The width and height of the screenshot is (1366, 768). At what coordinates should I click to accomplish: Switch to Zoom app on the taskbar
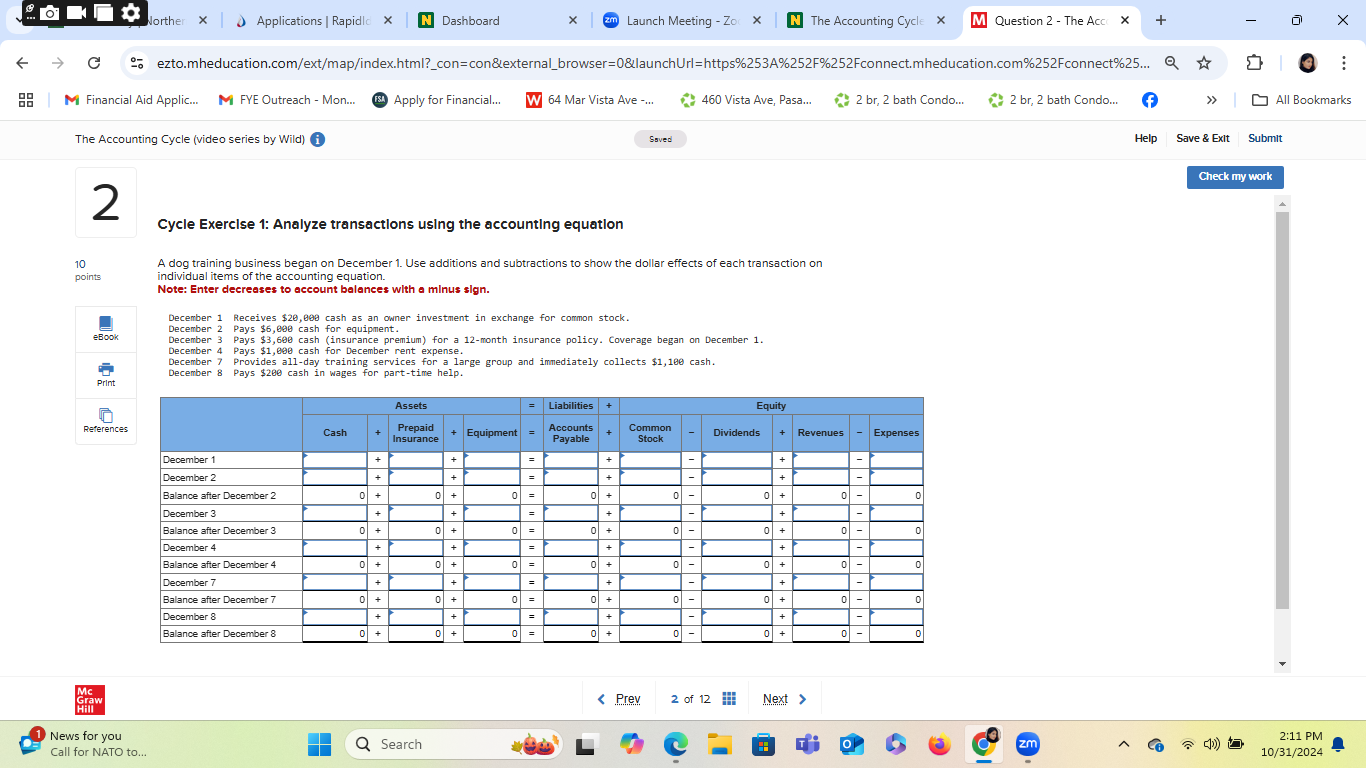click(1027, 744)
